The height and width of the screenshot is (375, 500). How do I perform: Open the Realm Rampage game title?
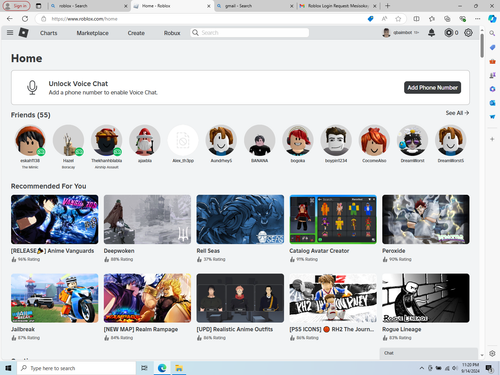[x=141, y=329]
